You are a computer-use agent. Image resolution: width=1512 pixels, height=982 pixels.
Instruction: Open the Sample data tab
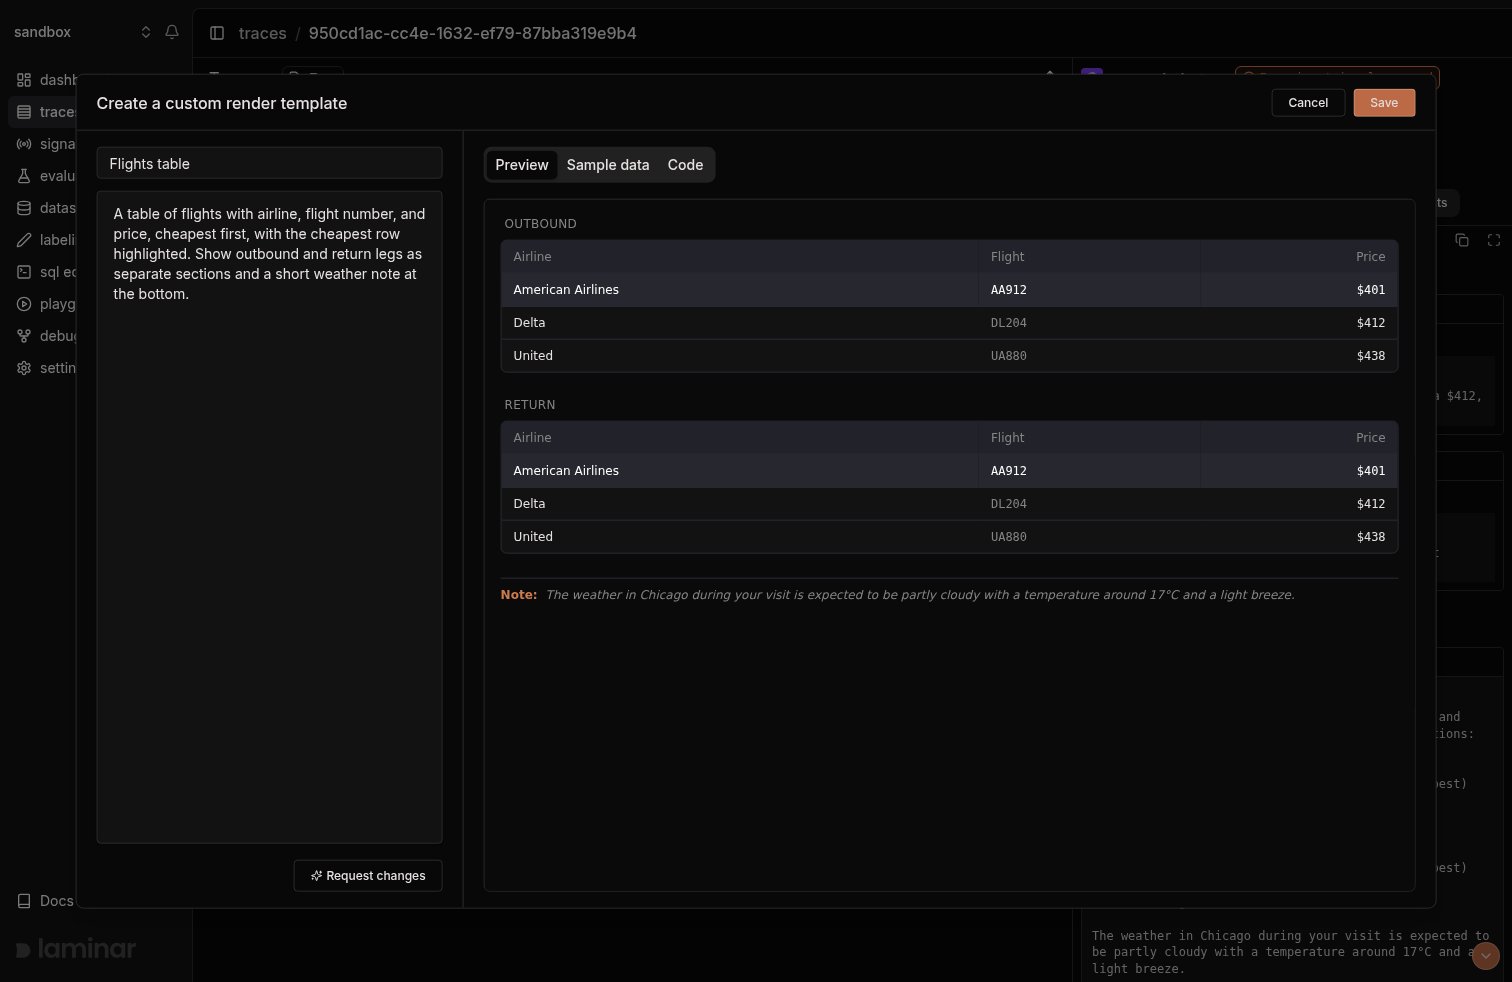tap(608, 165)
